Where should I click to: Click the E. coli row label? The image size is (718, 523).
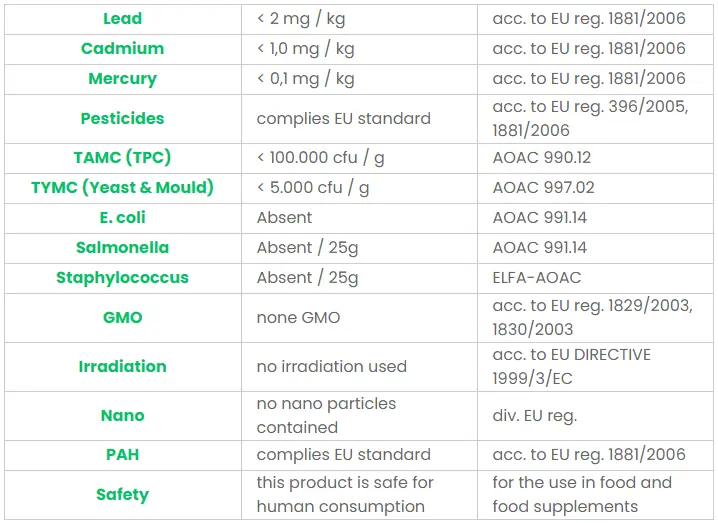coord(122,217)
